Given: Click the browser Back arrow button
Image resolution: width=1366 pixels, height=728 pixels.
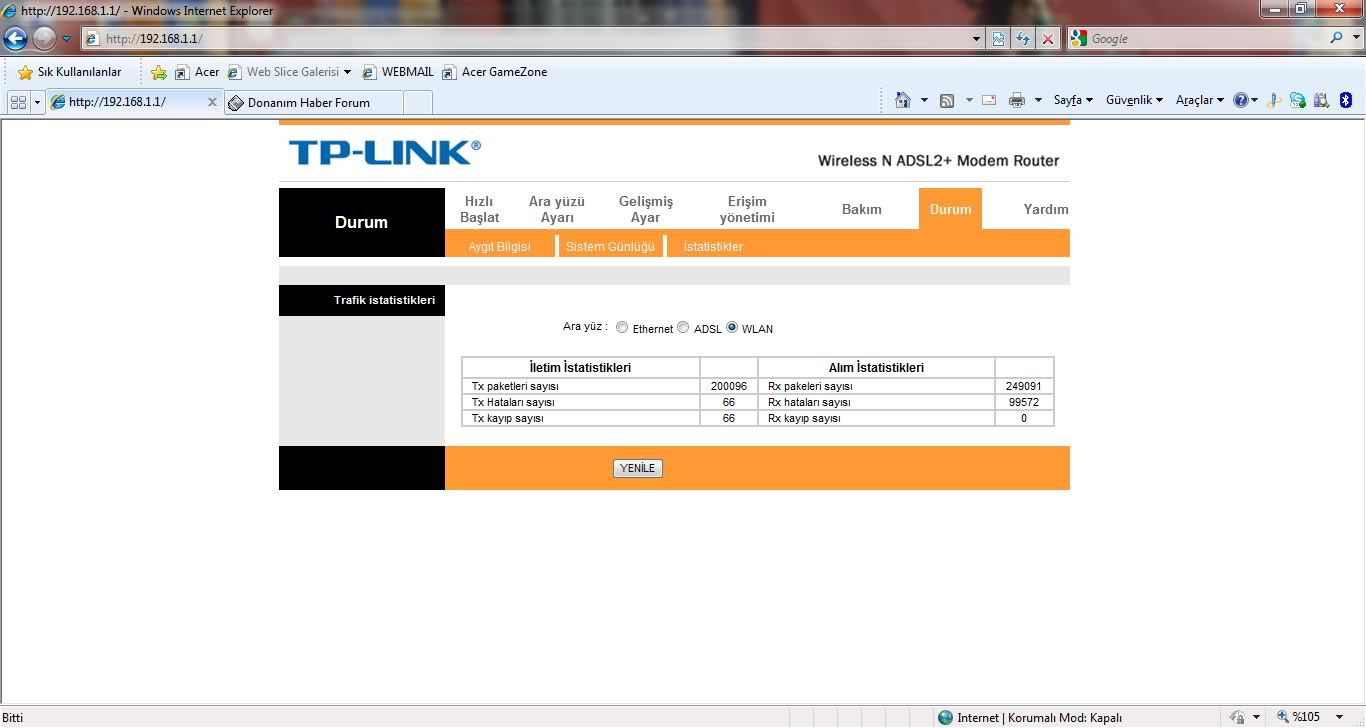Looking at the screenshot, I should tap(15, 39).
